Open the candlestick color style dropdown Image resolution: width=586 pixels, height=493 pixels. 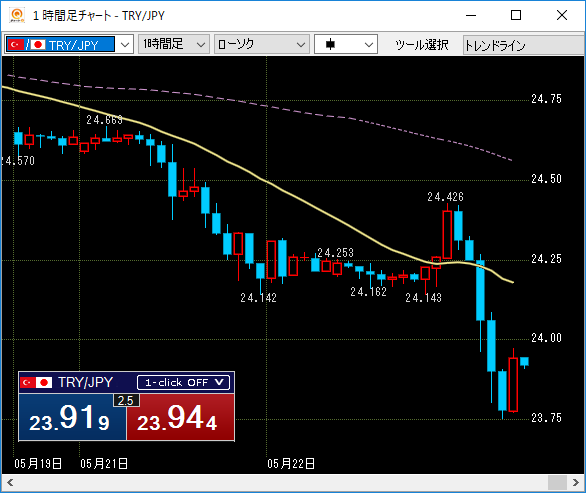tap(346, 44)
